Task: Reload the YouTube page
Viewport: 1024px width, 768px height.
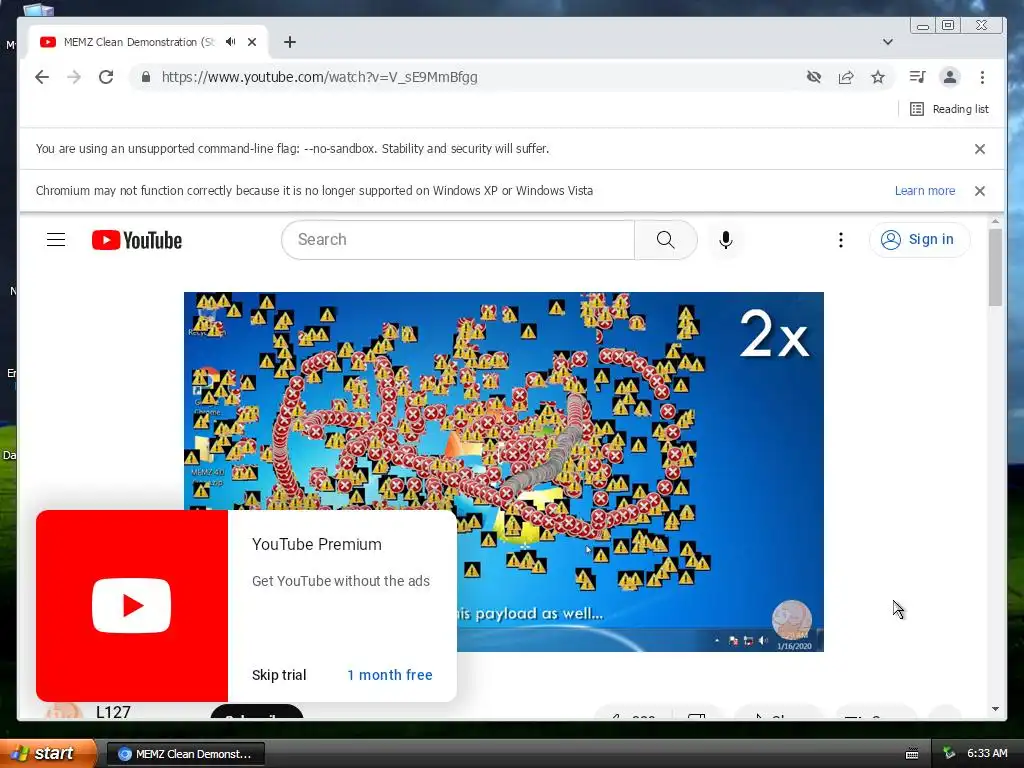Action: point(106,77)
